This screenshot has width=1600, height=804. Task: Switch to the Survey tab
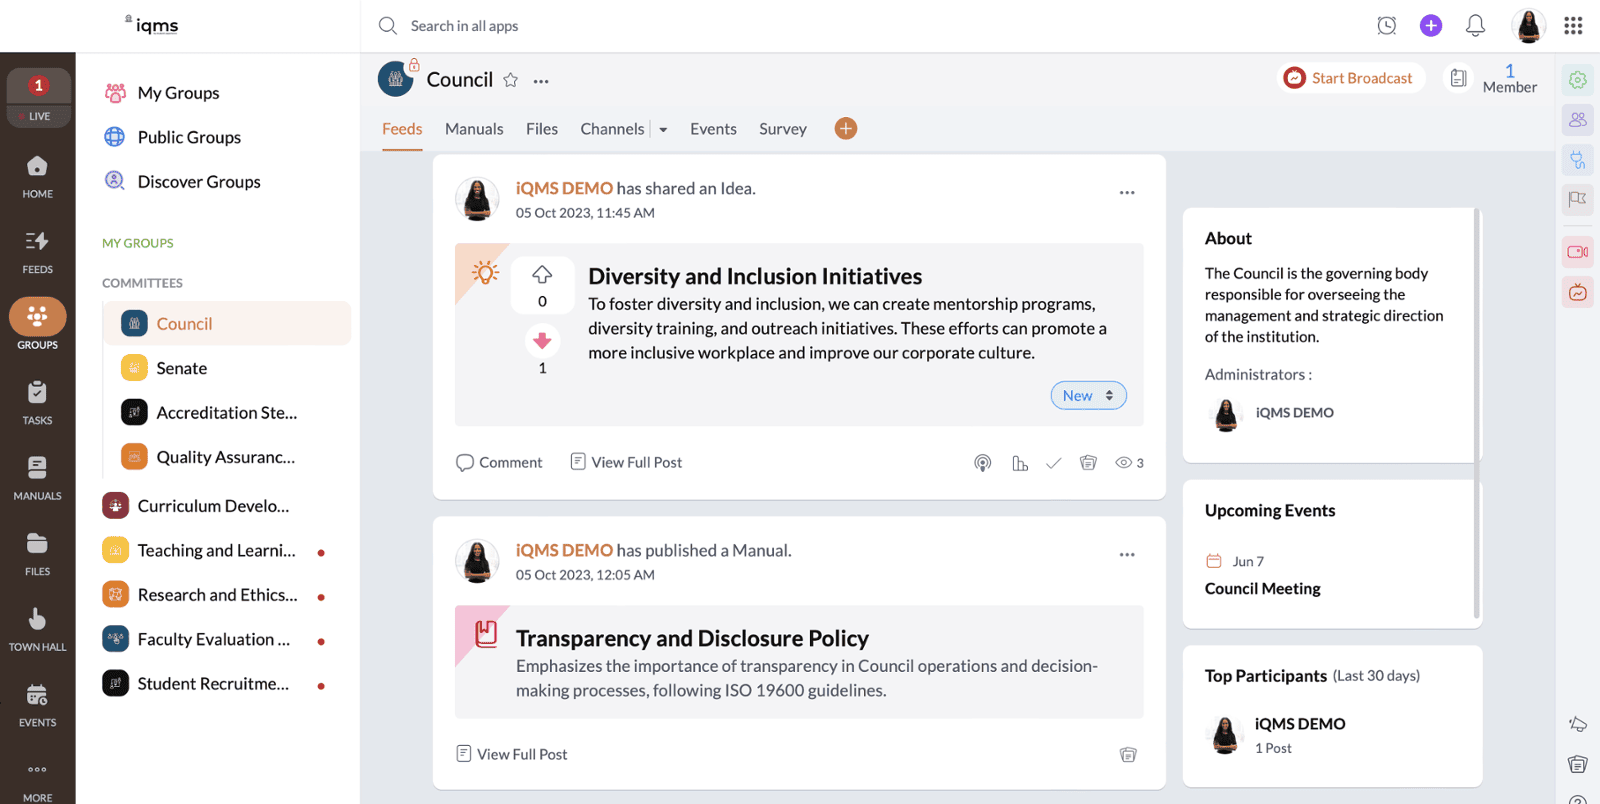[x=782, y=129]
